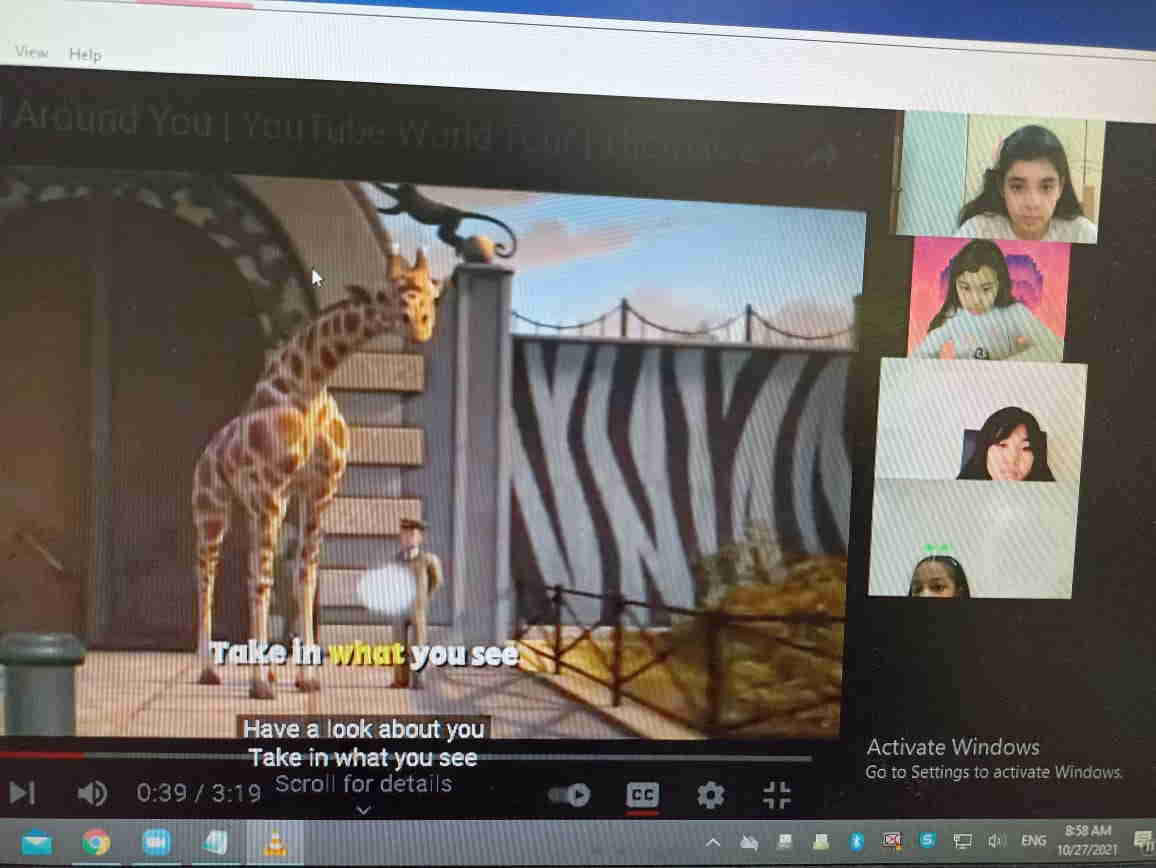Turn off closed captions with the CC button
This screenshot has height=868, width=1156.
tap(642, 795)
